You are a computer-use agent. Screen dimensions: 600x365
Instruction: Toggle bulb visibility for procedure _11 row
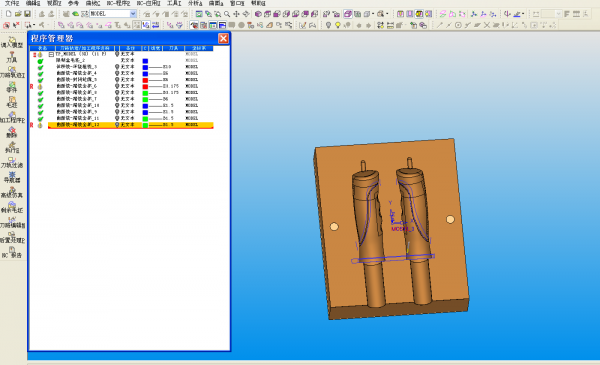coord(117,118)
